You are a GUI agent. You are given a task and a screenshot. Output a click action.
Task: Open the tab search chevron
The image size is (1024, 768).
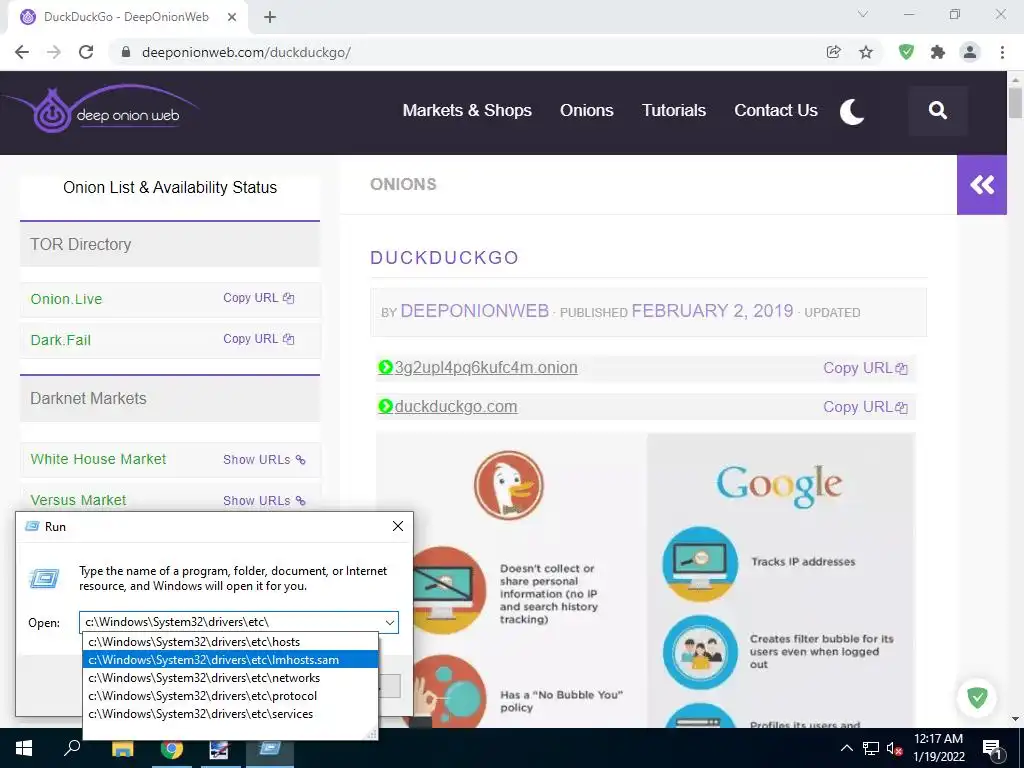(x=863, y=14)
